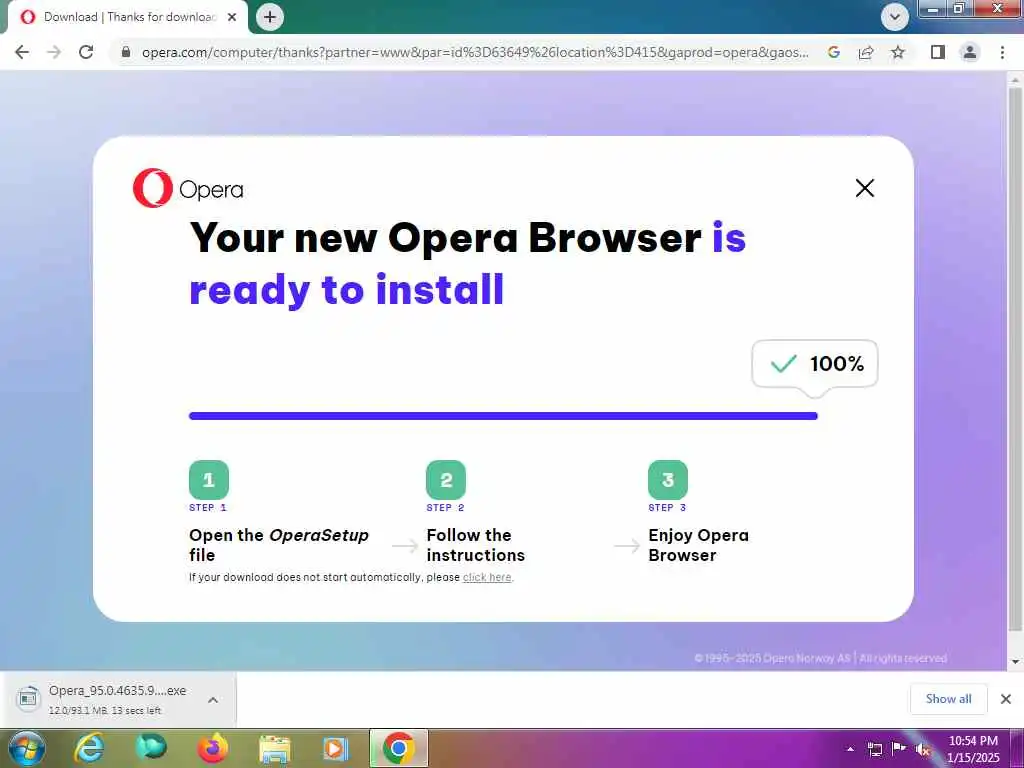Image resolution: width=1024 pixels, height=768 pixels.
Task: Open the Chrome three-dot menu
Action: point(1002,52)
